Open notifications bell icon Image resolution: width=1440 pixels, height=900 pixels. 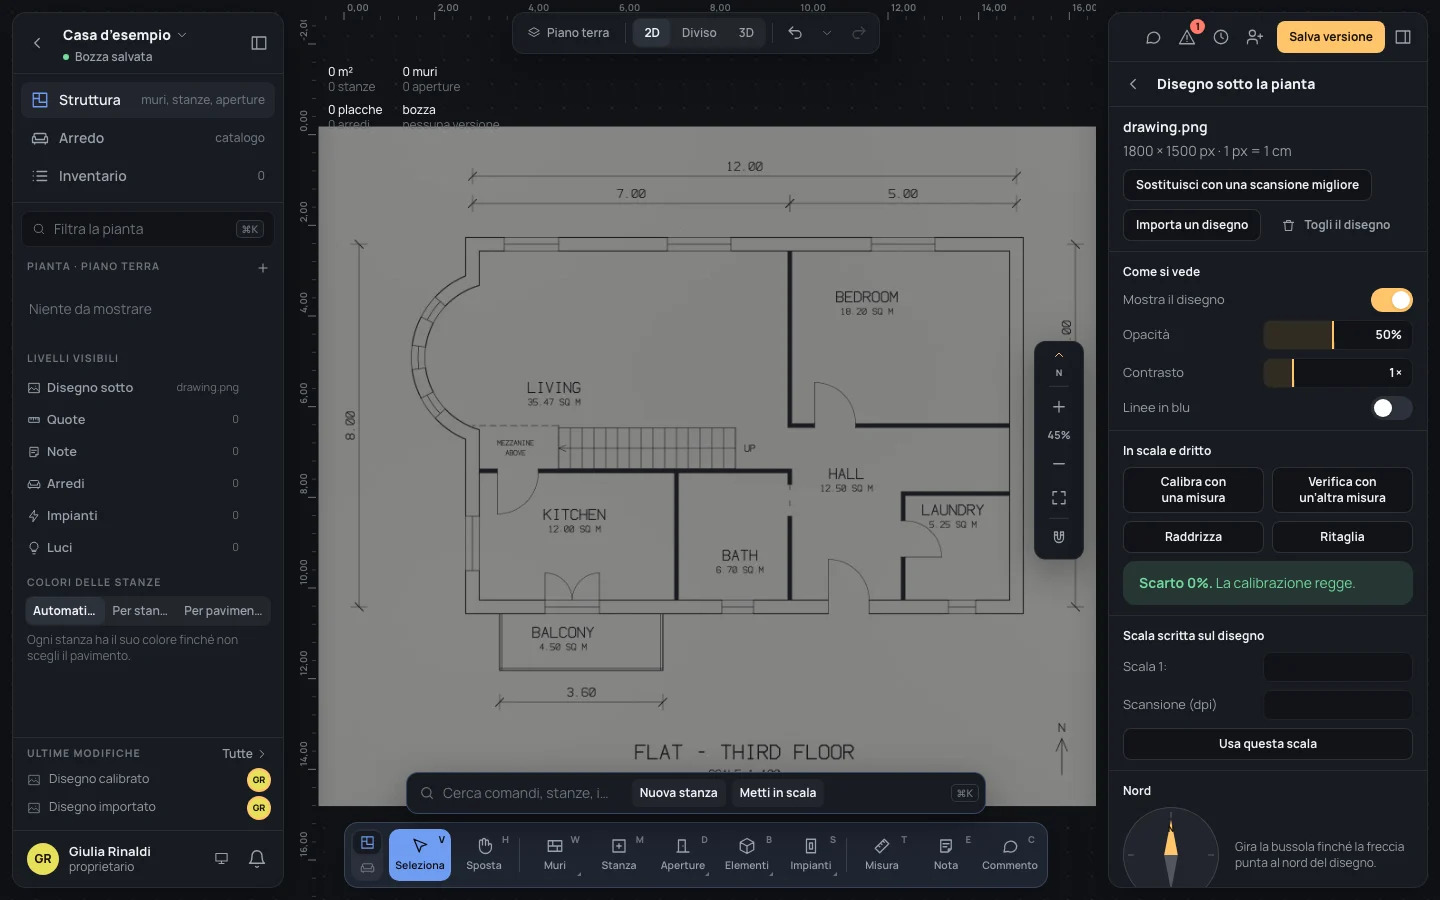coord(257,858)
